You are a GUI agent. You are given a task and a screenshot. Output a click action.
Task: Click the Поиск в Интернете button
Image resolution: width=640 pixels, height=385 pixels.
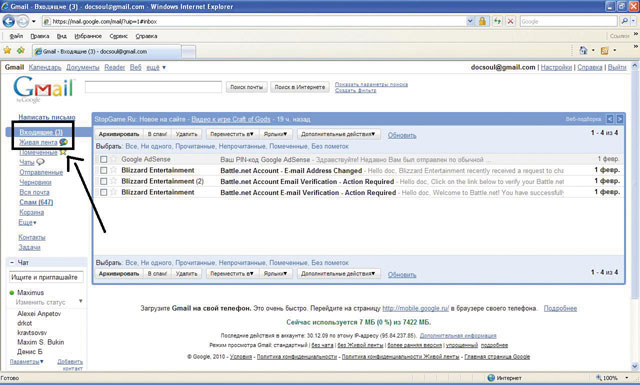click(x=300, y=87)
